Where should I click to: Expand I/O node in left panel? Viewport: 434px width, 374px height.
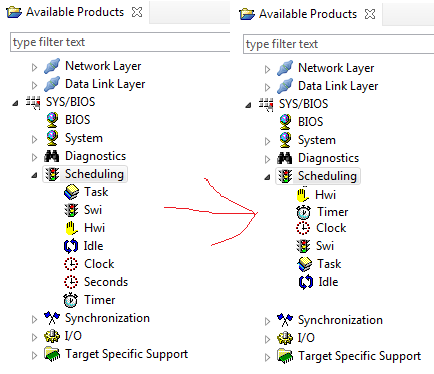[34, 337]
